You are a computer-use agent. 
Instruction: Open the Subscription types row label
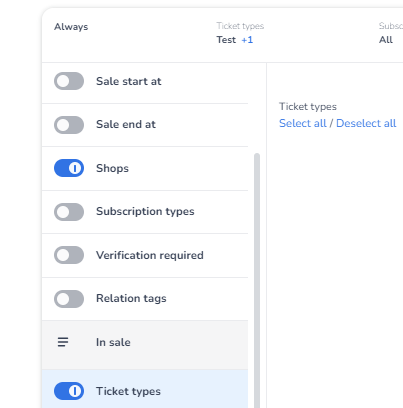click(x=145, y=211)
